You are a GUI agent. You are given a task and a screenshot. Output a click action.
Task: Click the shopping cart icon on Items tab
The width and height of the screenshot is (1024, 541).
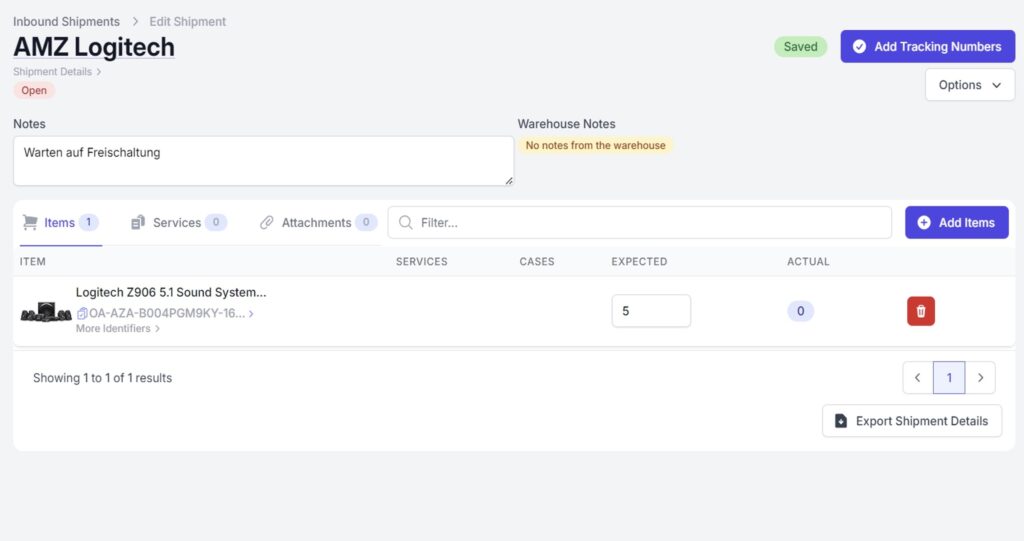[30, 222]
